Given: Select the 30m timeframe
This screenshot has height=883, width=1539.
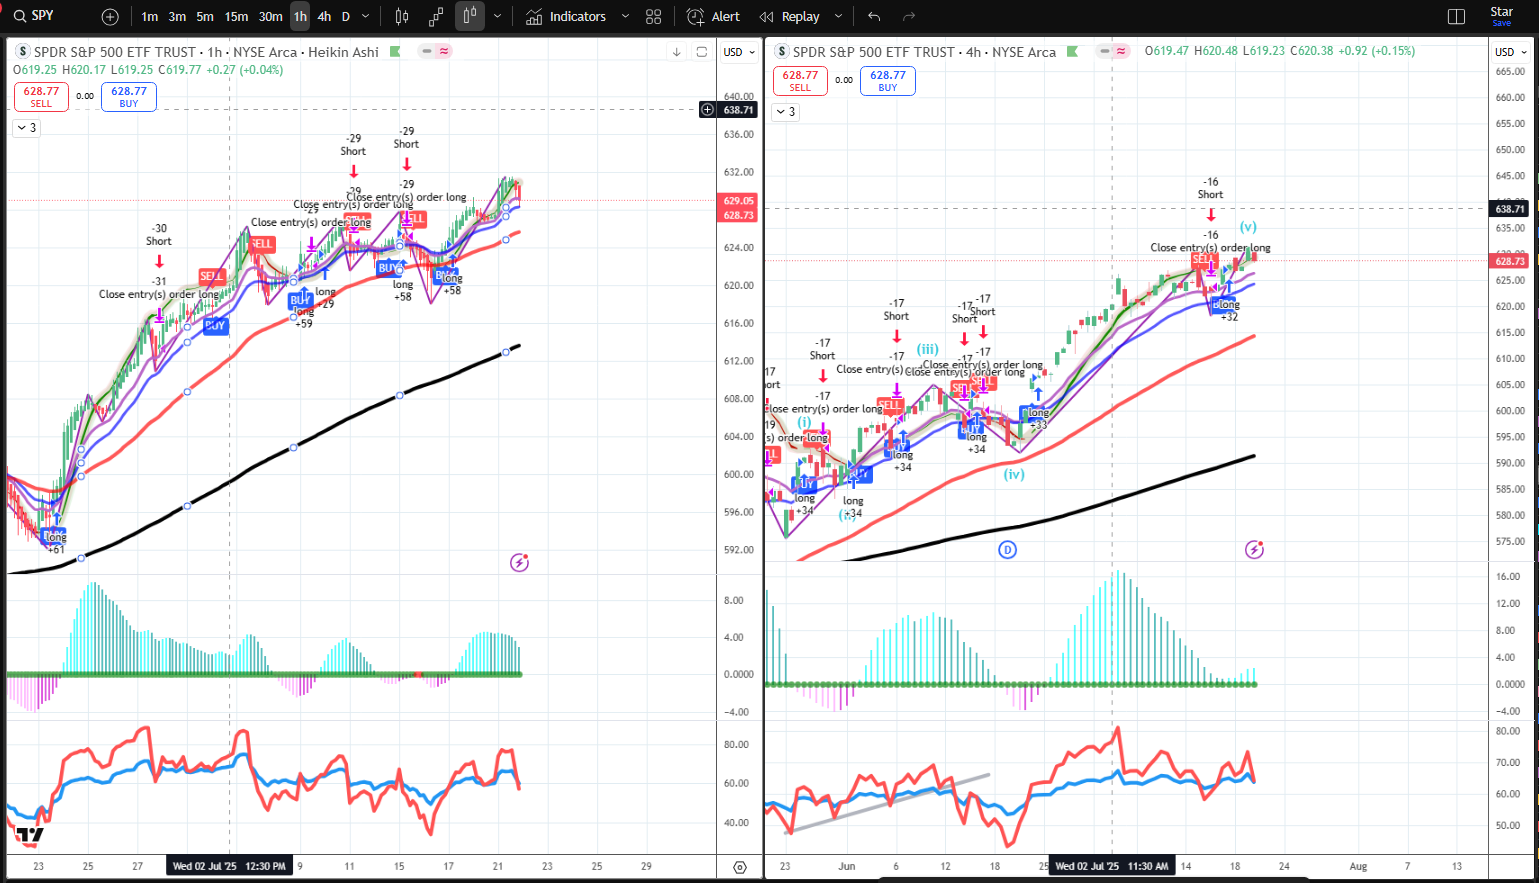Looking at the screenshot, I should (x=270, y=17).
